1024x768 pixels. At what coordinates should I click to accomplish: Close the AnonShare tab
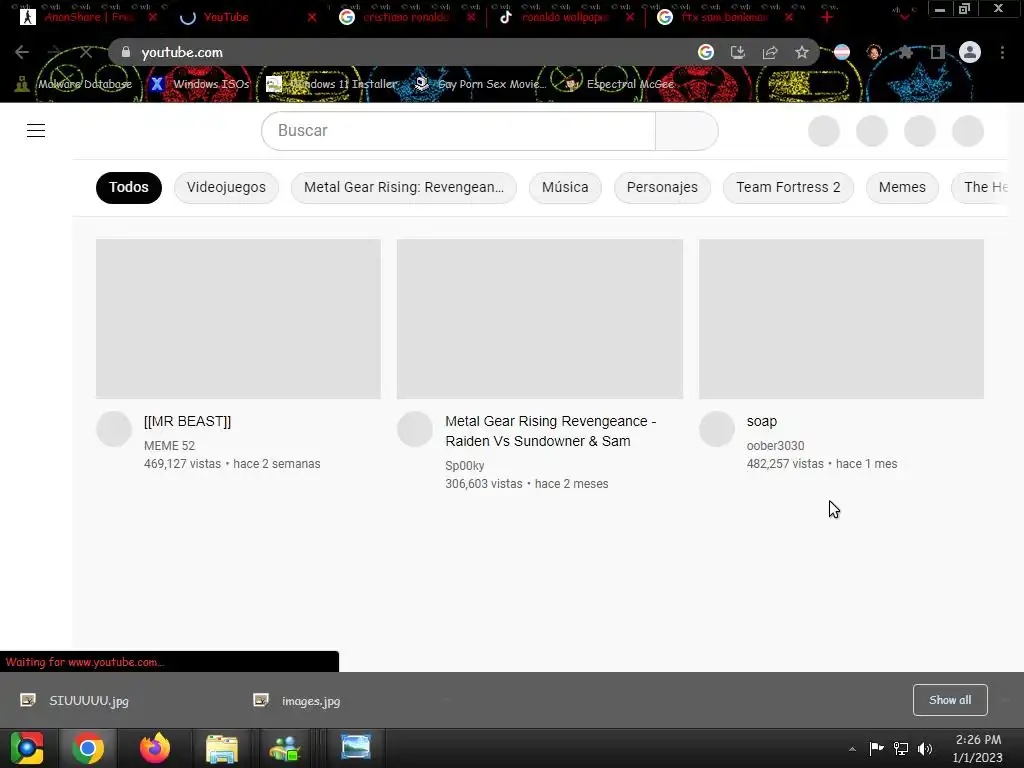click(x=153, y=18)
